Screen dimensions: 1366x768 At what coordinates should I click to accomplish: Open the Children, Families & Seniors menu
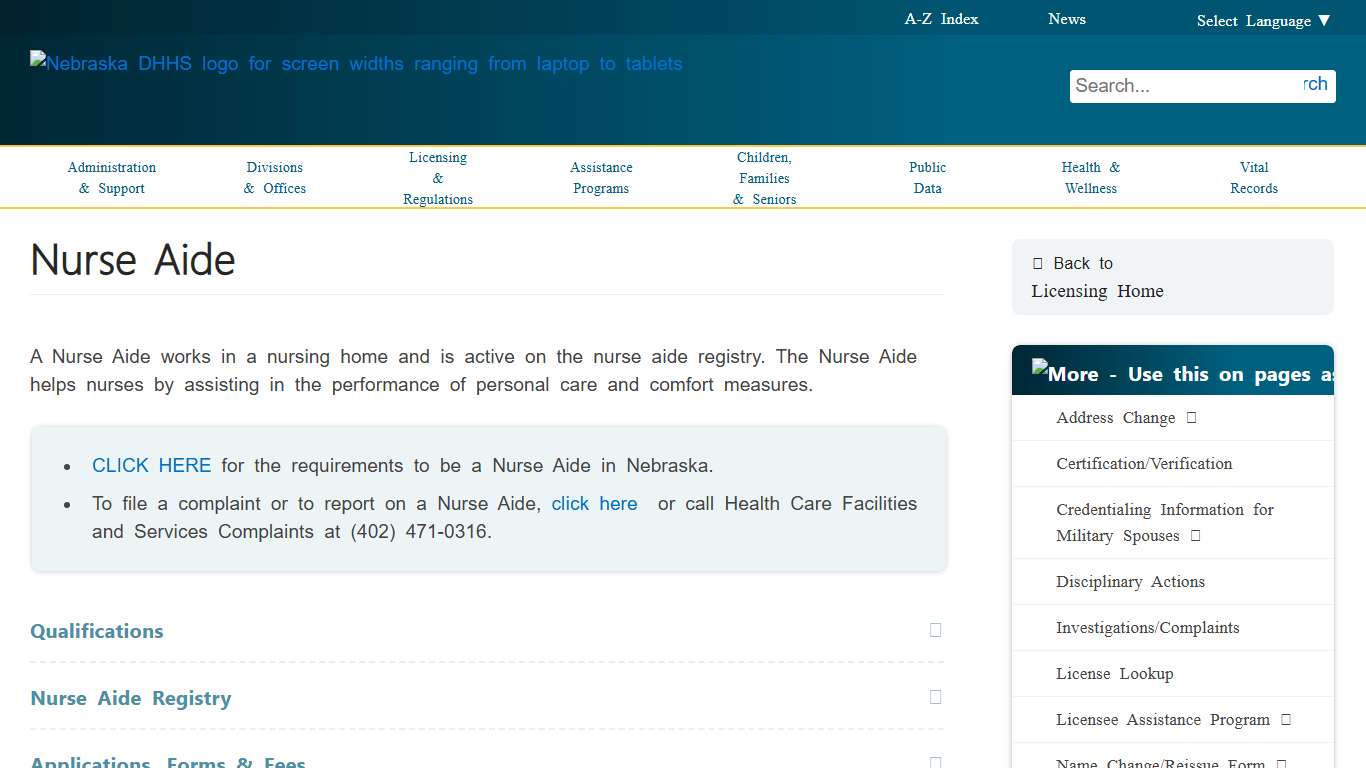coord(764,178)
